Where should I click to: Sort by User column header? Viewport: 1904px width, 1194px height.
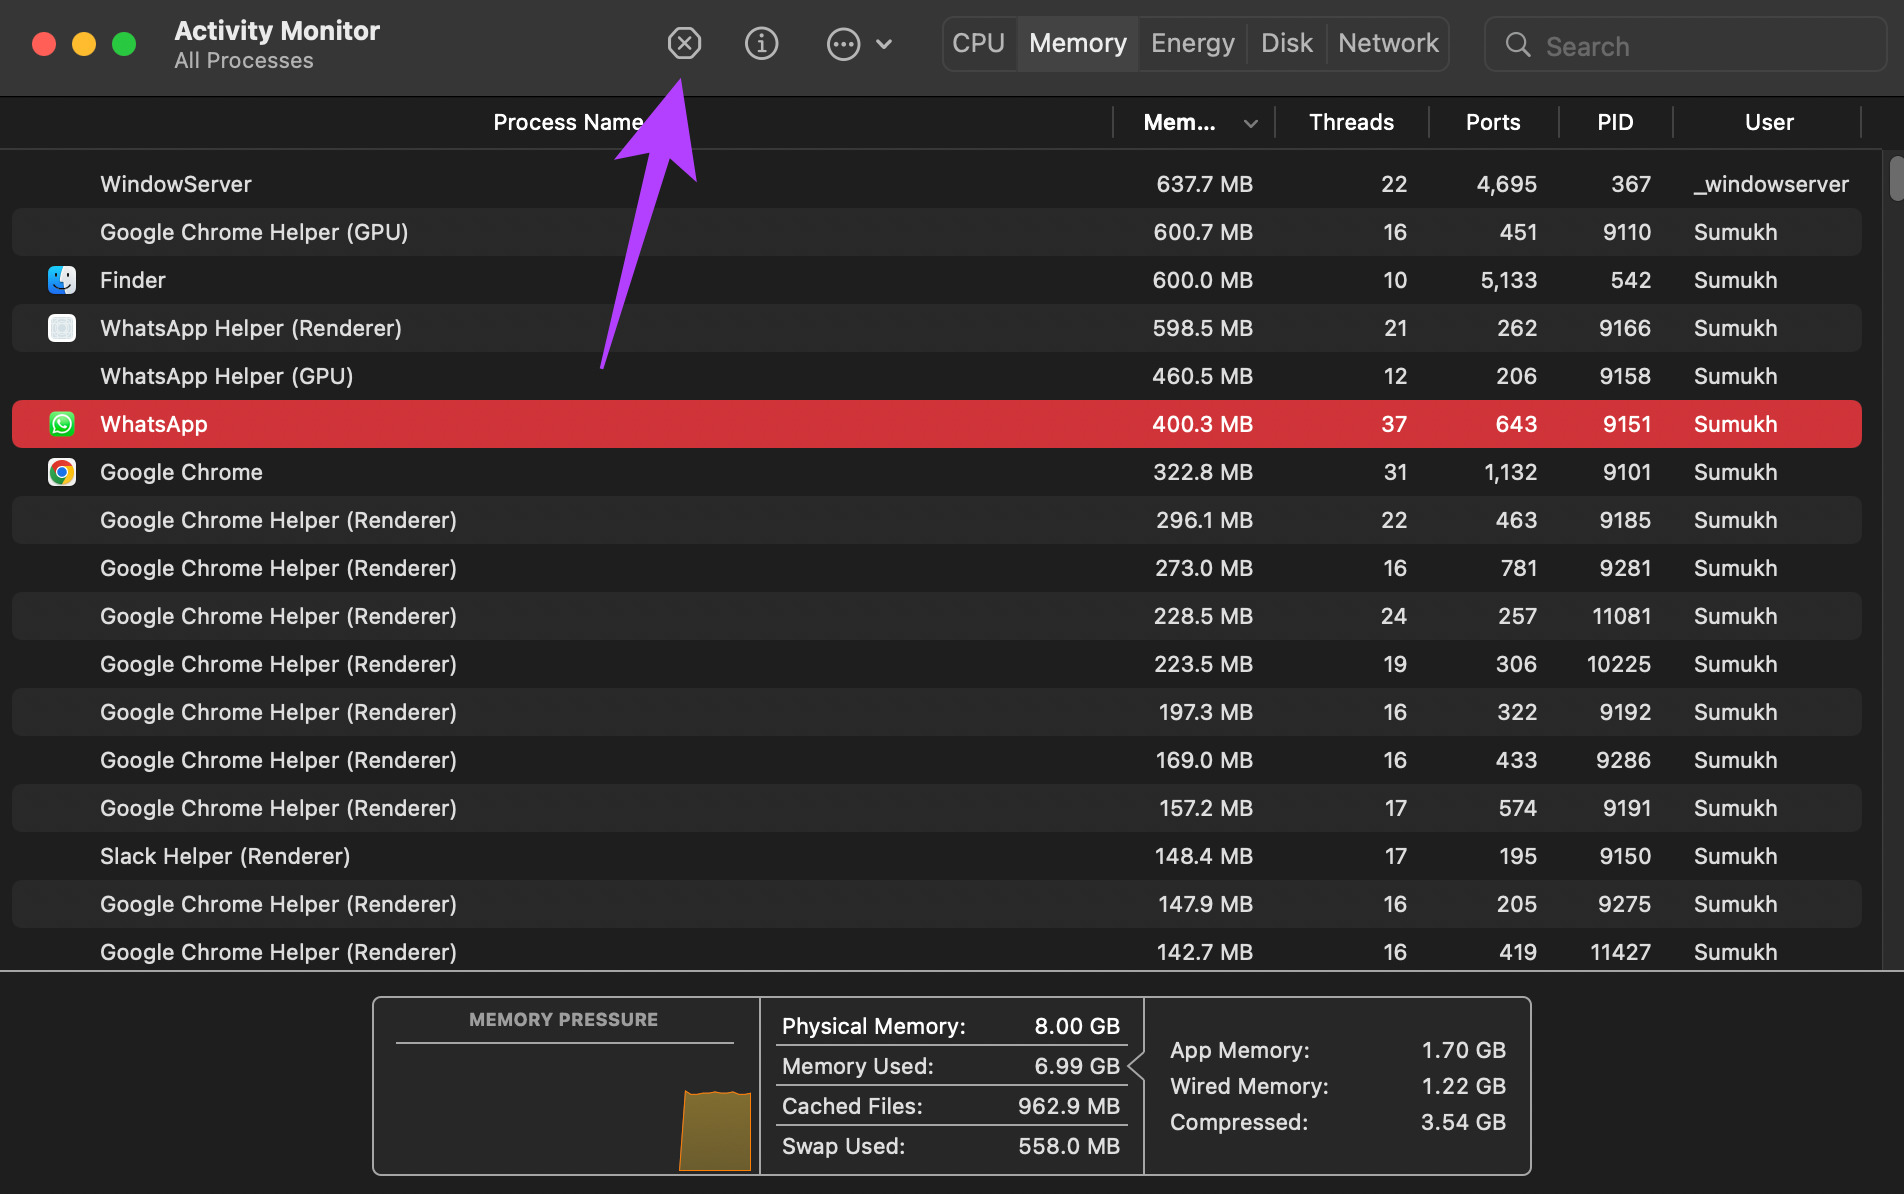(1769, 122)
